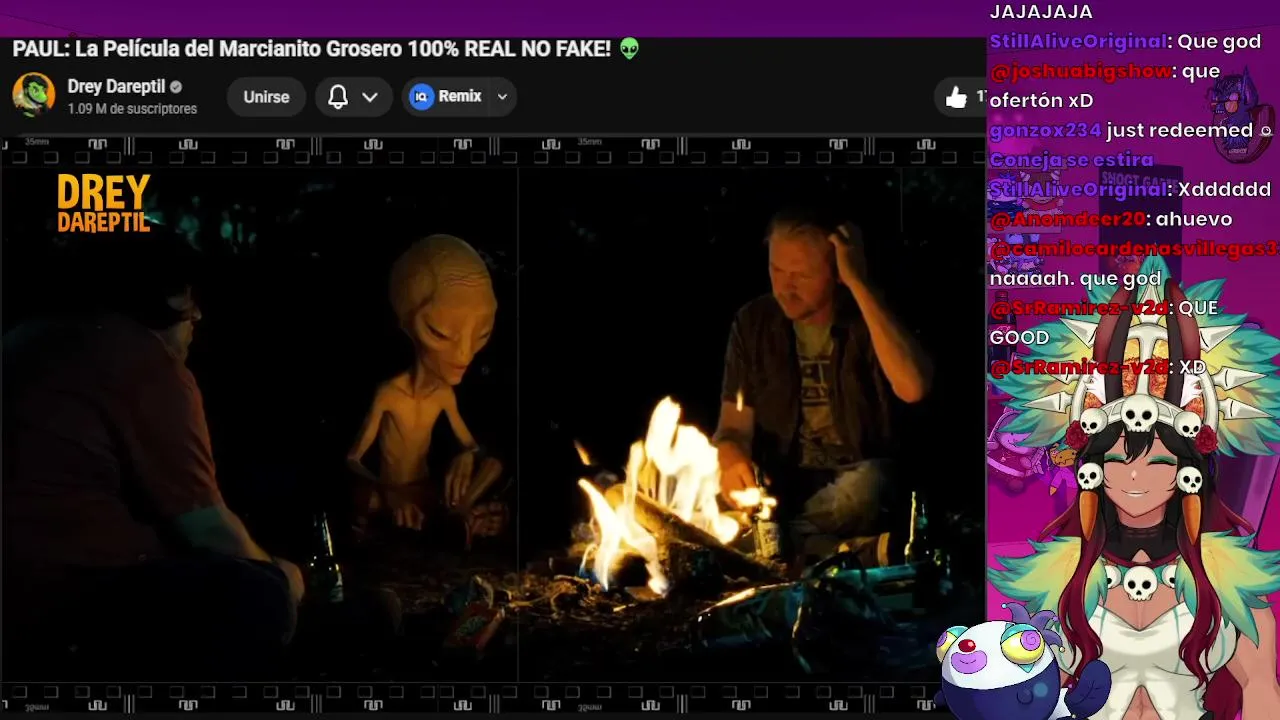Viewport: 1280px width, 720px height.
Task: Click the @Anomdeer20 'ahuevo' chat message
Action: [x=1110, y=219]
